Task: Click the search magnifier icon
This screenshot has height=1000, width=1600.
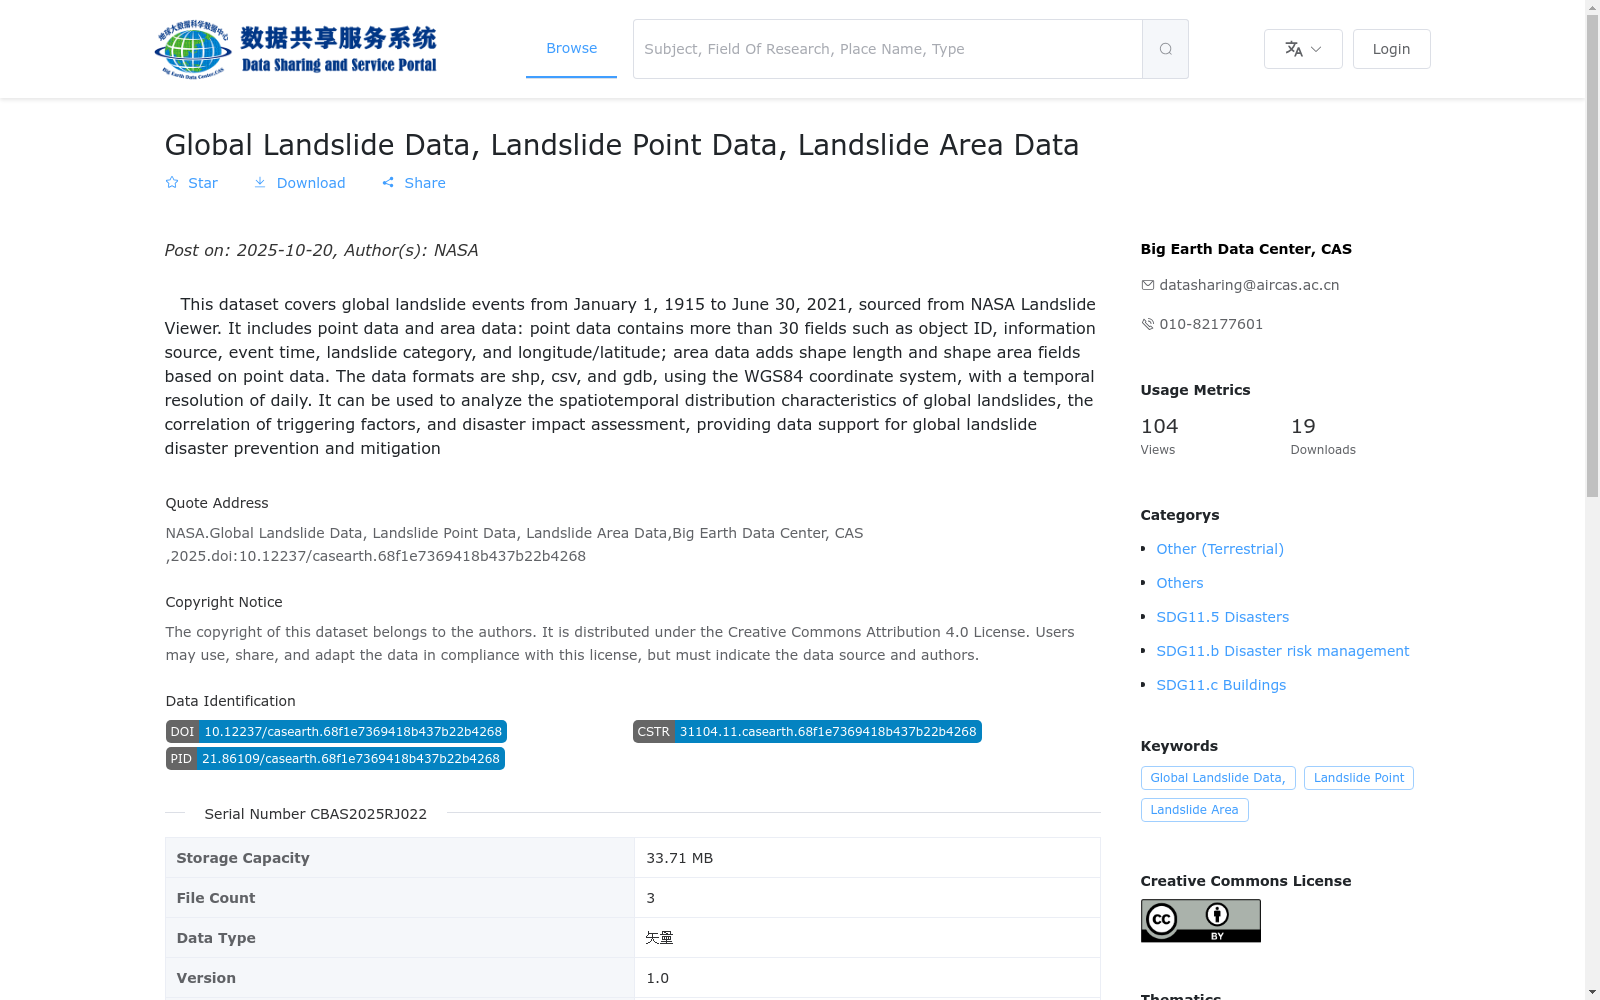Action: 1165,49
